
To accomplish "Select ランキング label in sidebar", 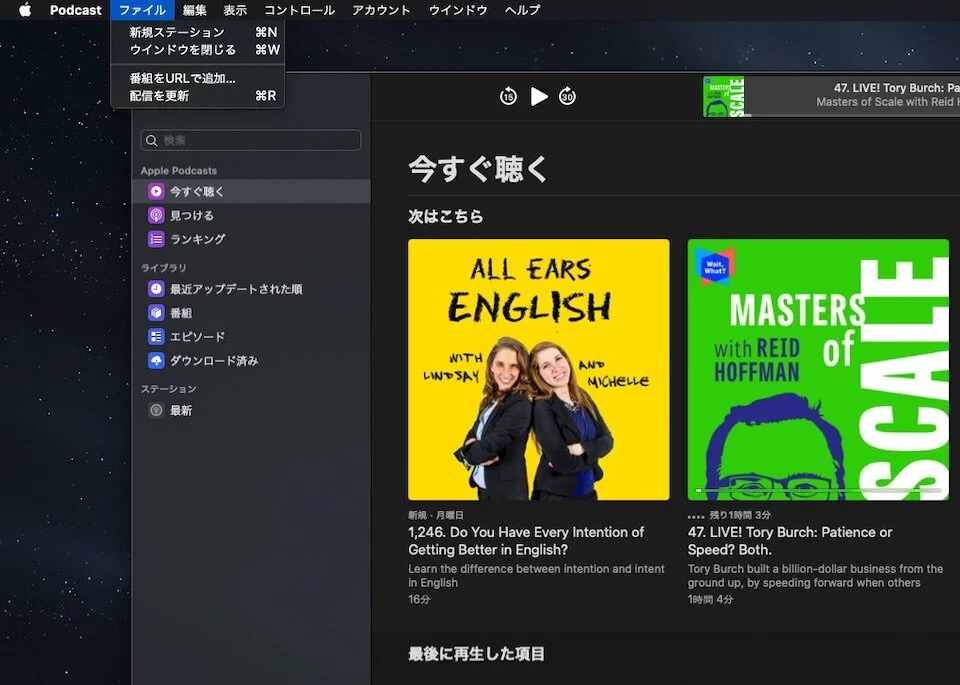I will 197,239.
